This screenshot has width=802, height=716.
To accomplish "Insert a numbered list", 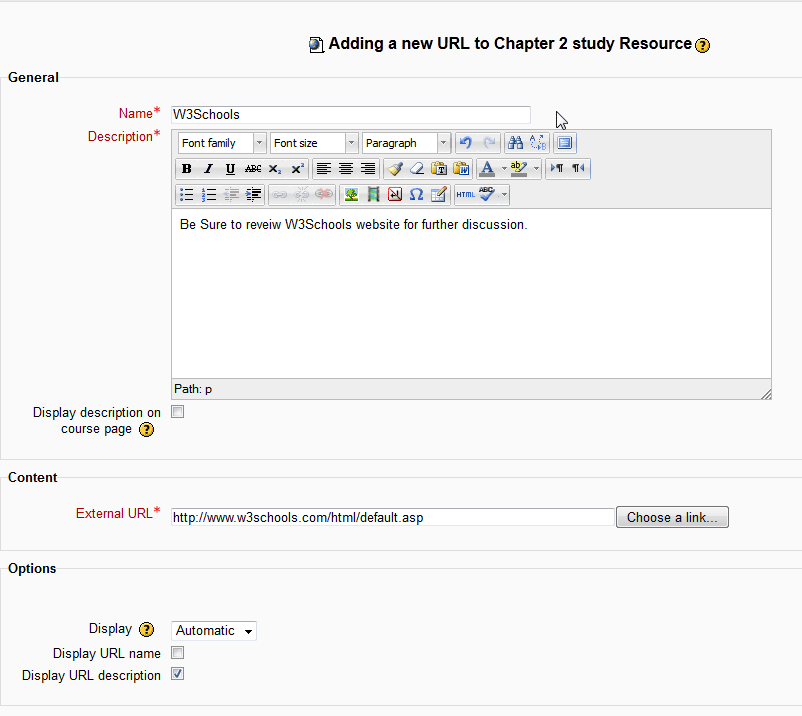I will [x=209, y=195].
